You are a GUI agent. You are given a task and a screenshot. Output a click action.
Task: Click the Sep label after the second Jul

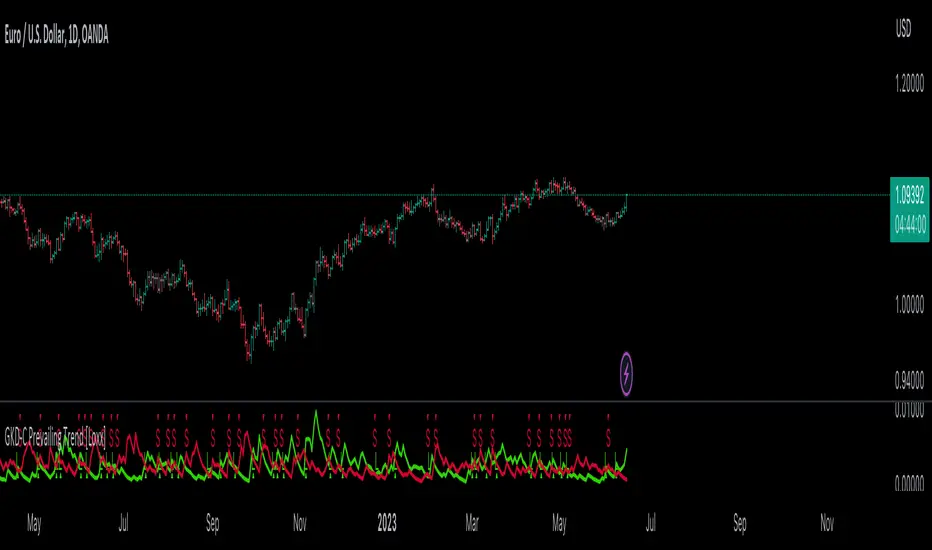tap(739, 523)
